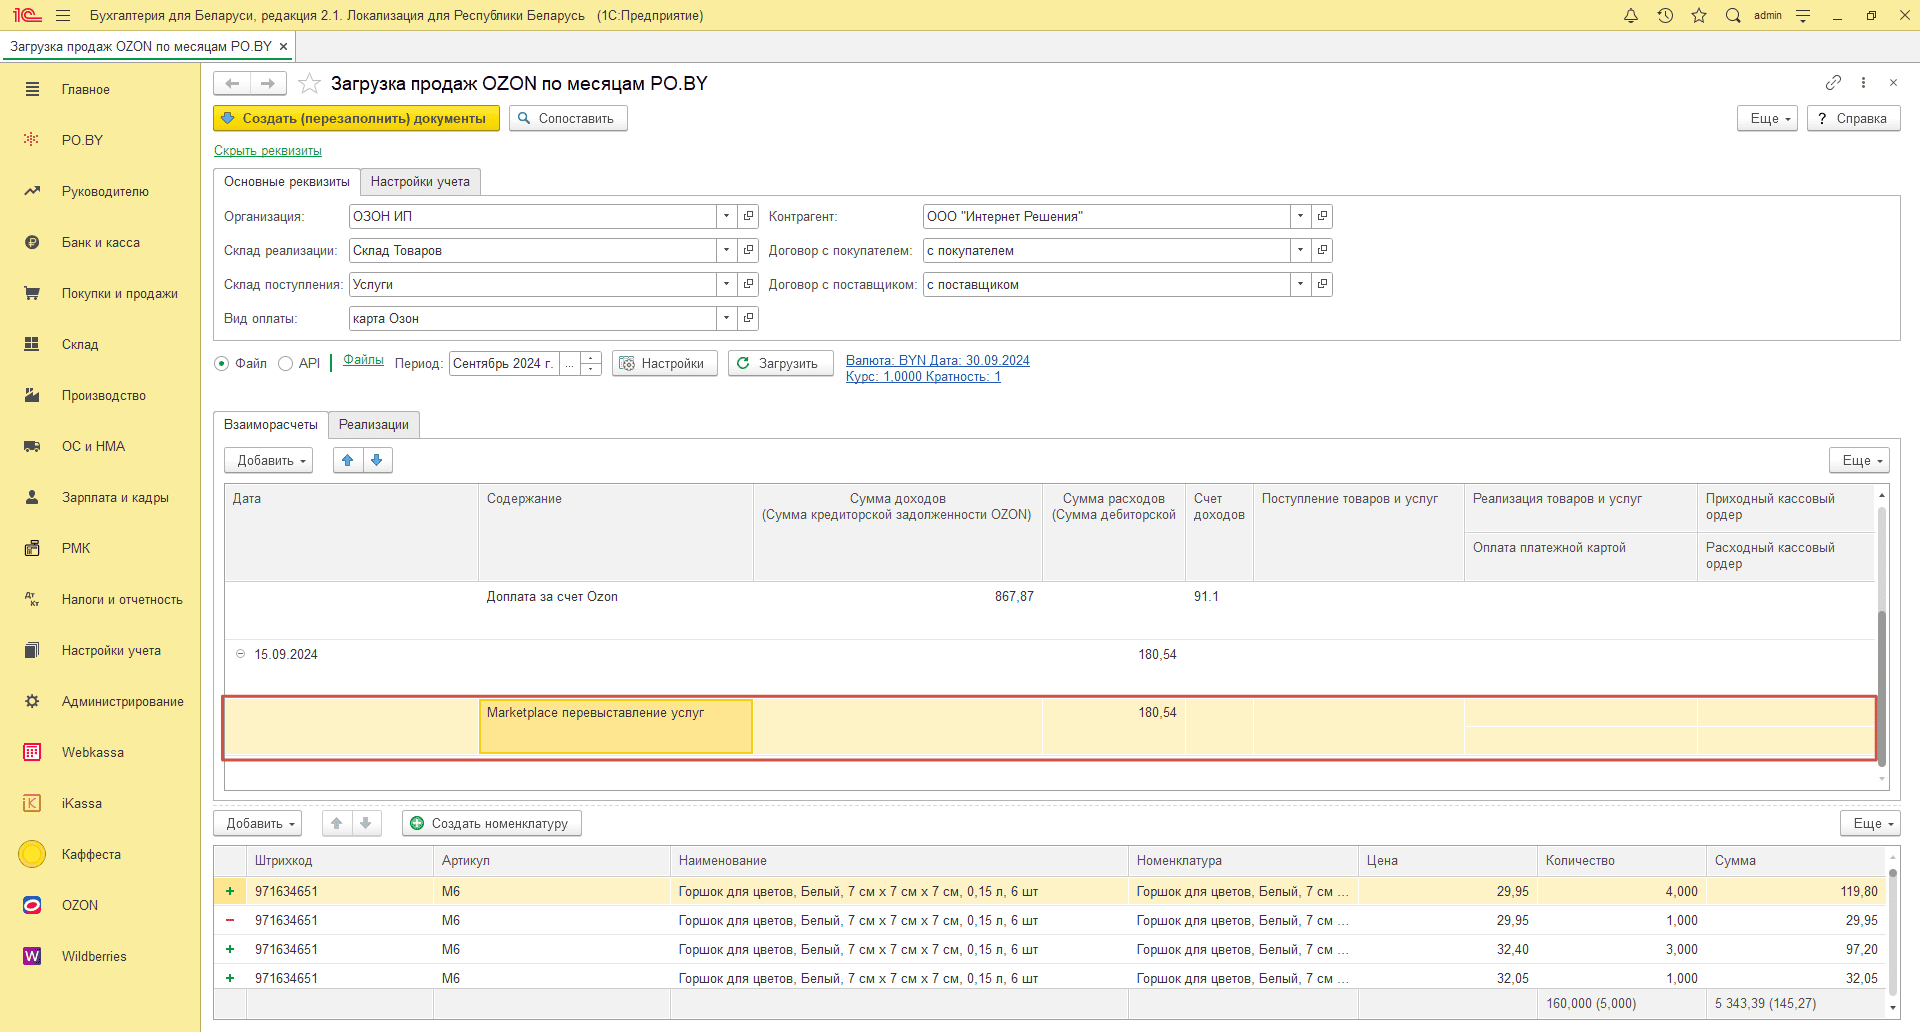Open the Склад section icon
Image resolution: width=1920 pixels, height=1032 pixels.
(x=32, y=344)
